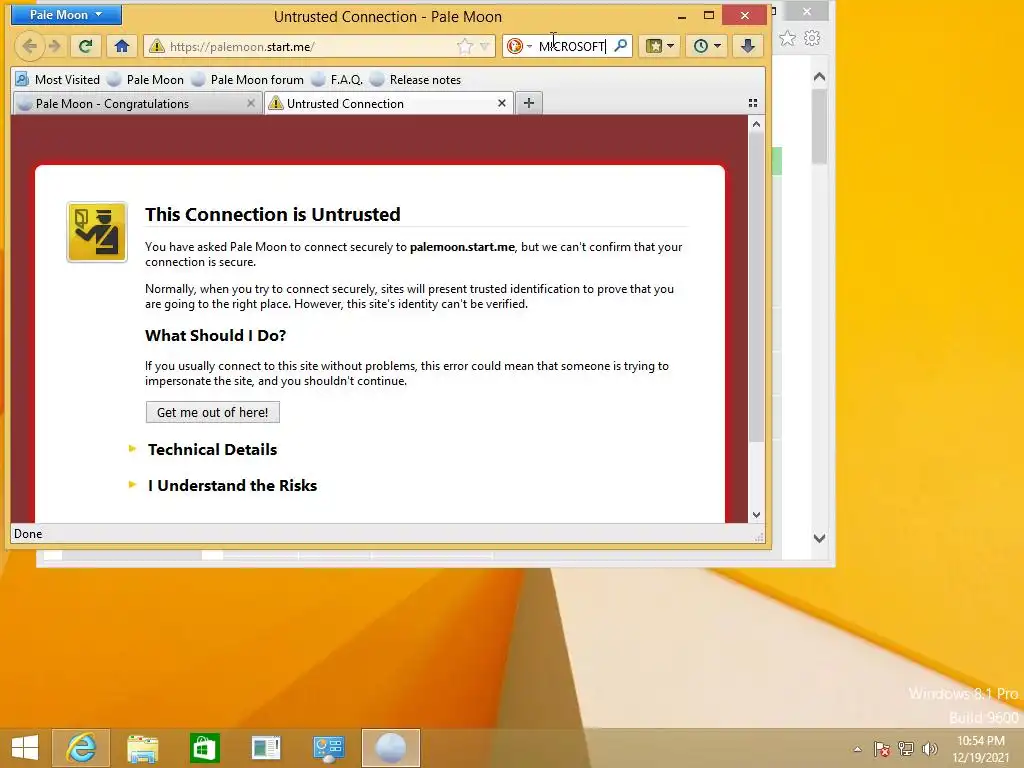Screen dimensions: 1024x768
Task: Open the Pale Moon bookmark
Action: (x=146, y=80)
